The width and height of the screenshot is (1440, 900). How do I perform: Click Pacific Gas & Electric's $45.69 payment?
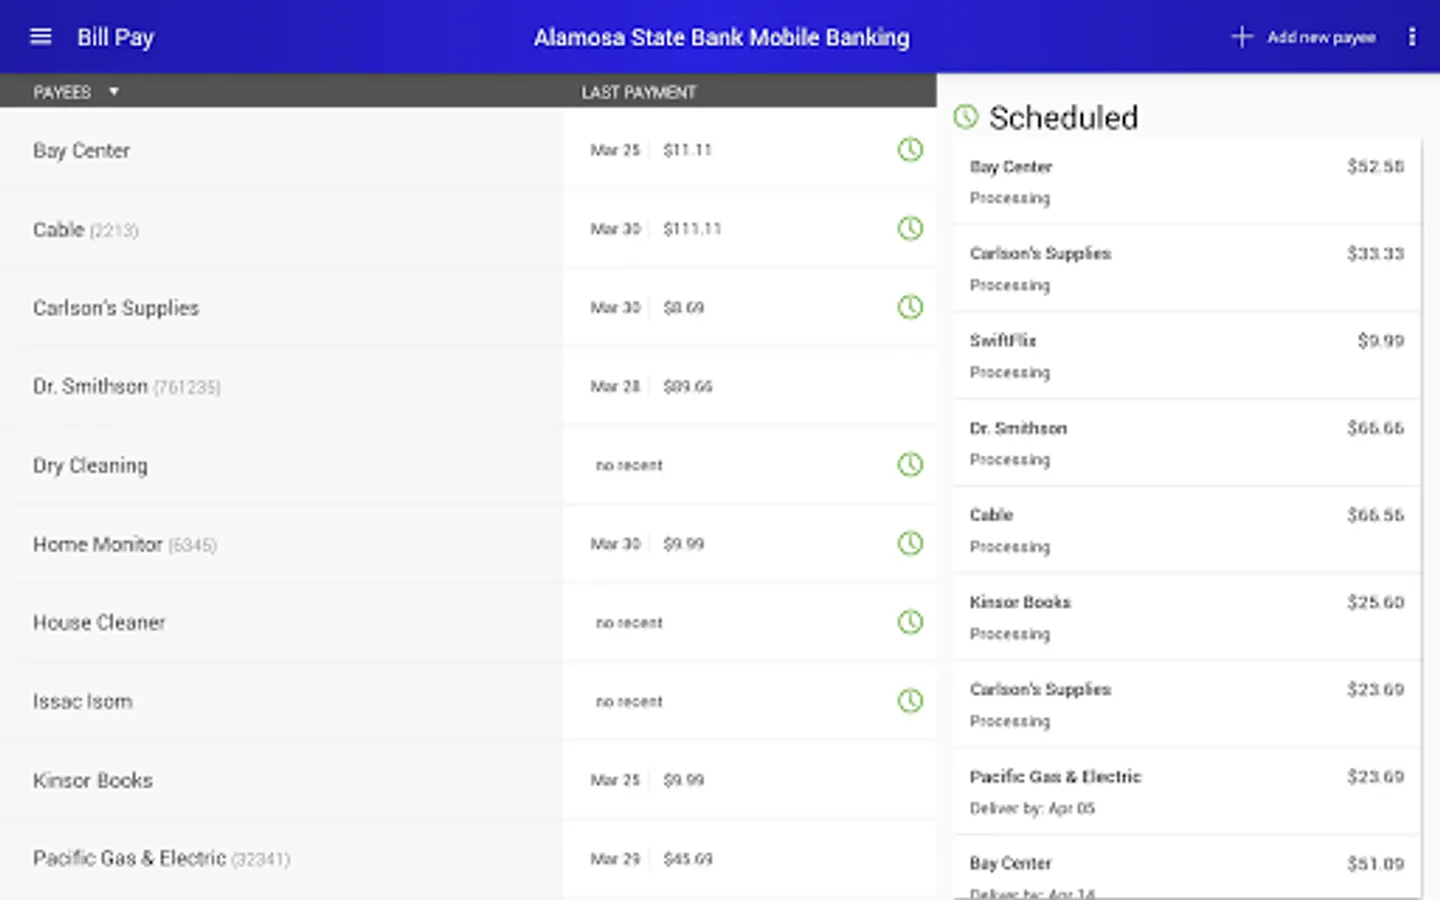point(688,858)
